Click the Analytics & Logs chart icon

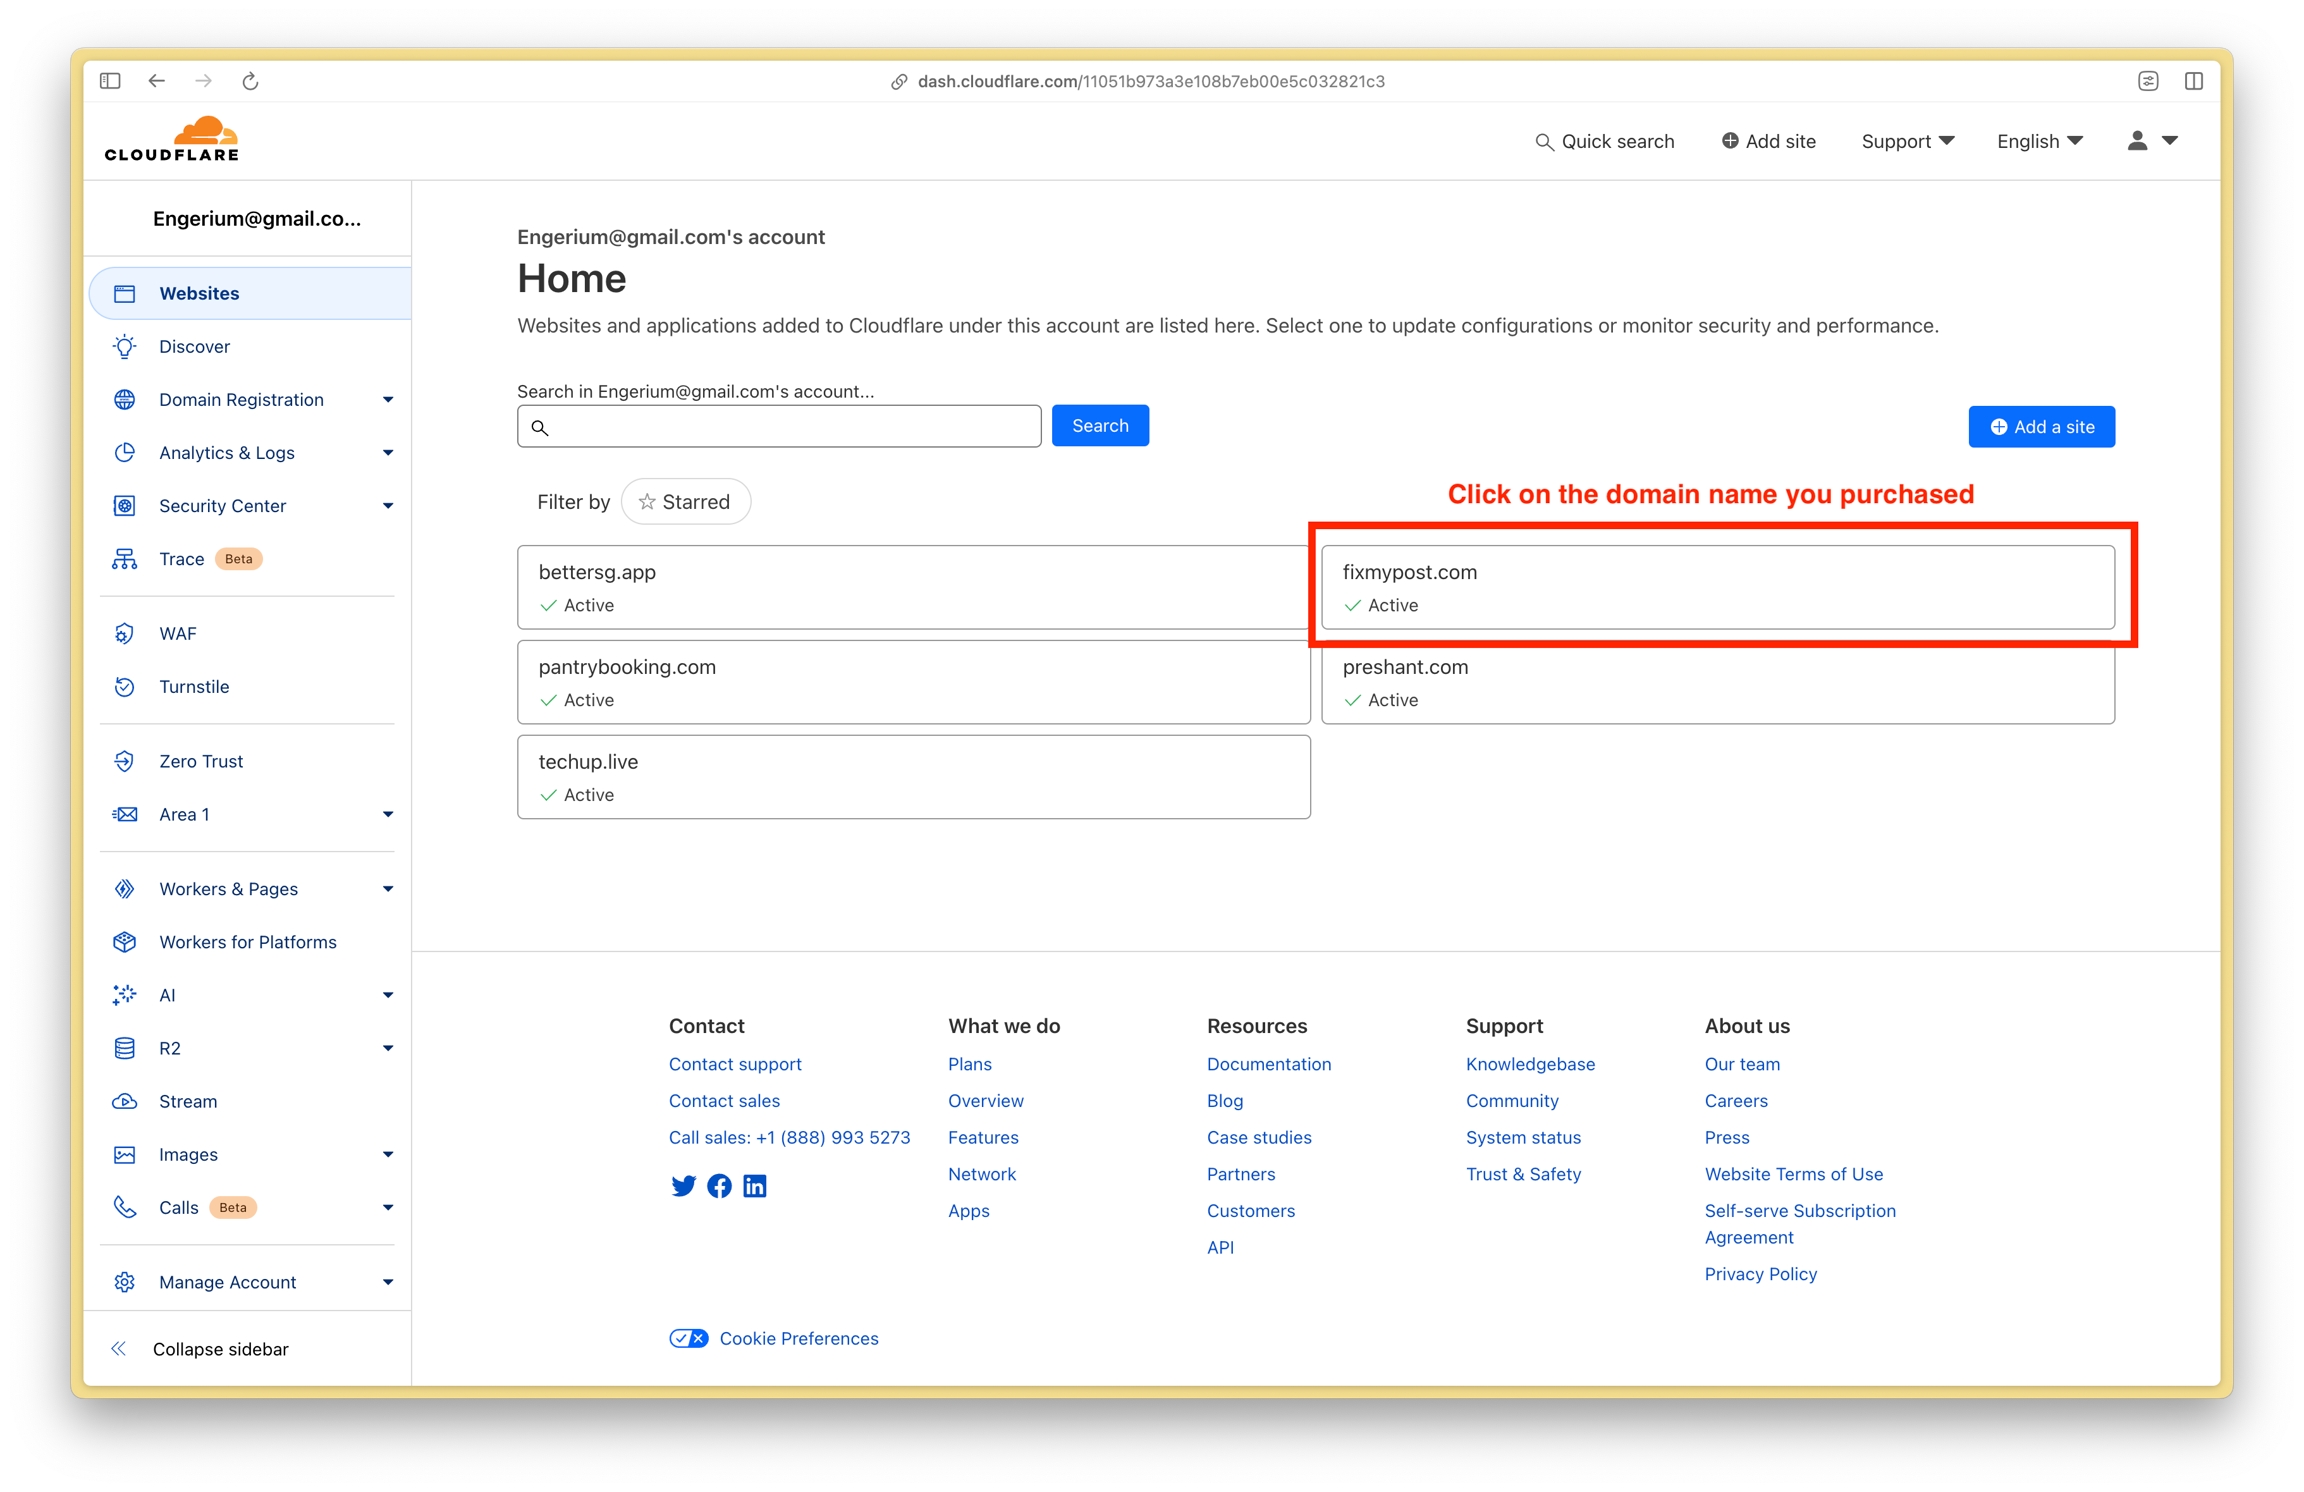coord(125,452)
